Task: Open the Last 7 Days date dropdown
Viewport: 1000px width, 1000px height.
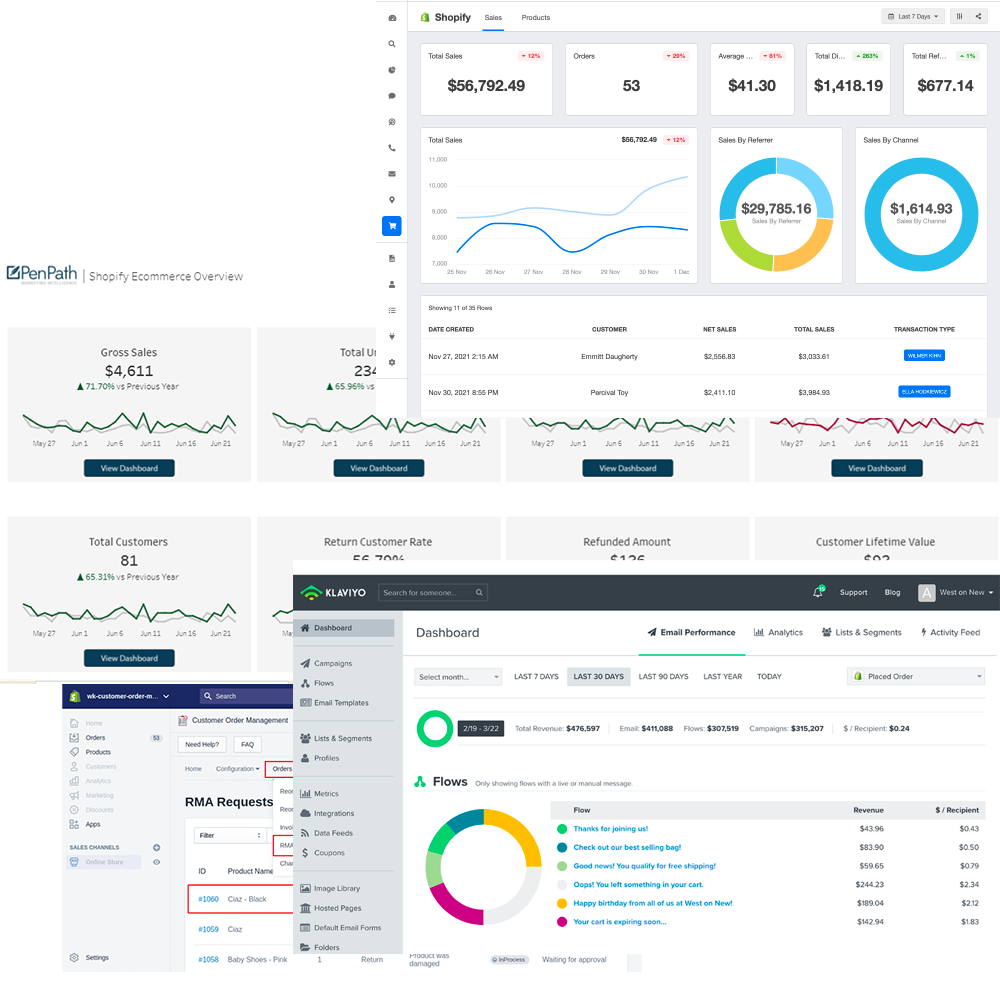Action: 913,17
